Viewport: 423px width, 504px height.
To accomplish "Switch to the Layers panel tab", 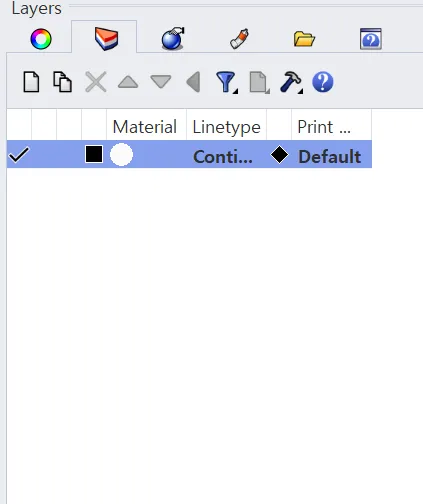I will click(x=106, y=38).
